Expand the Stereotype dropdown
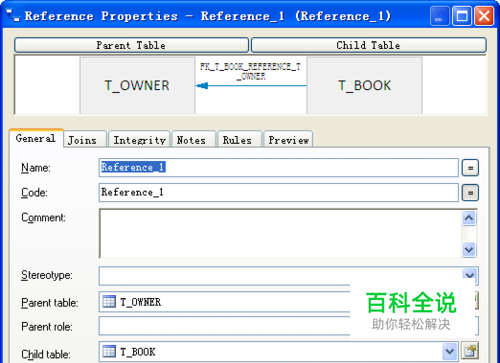Viewport: 500px width, 363px height. [x=470, y=275]
